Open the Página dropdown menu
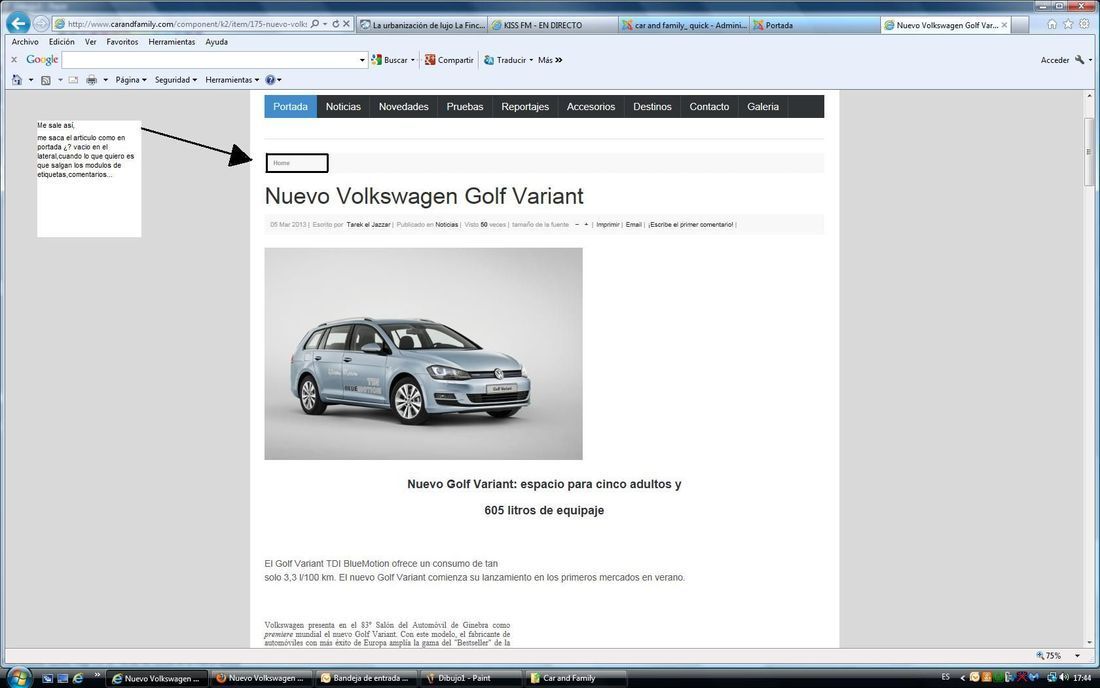 coord(131,80)
